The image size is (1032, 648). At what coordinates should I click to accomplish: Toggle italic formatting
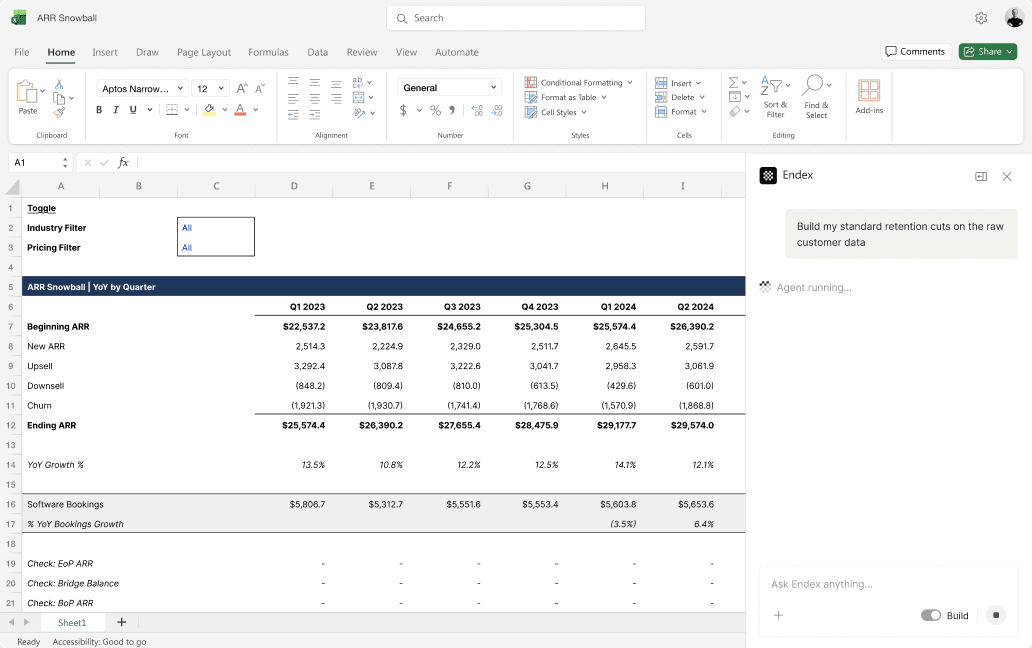click(116, 110)
